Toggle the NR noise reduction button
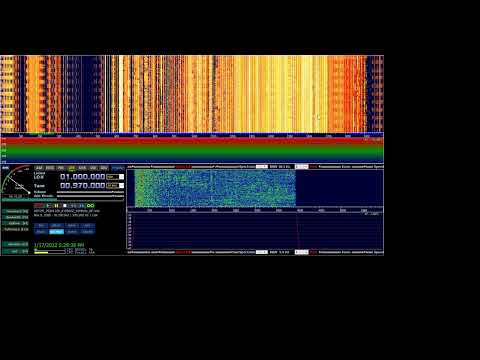The height and width of the screenshot is (360, 480). coord(41,226)
